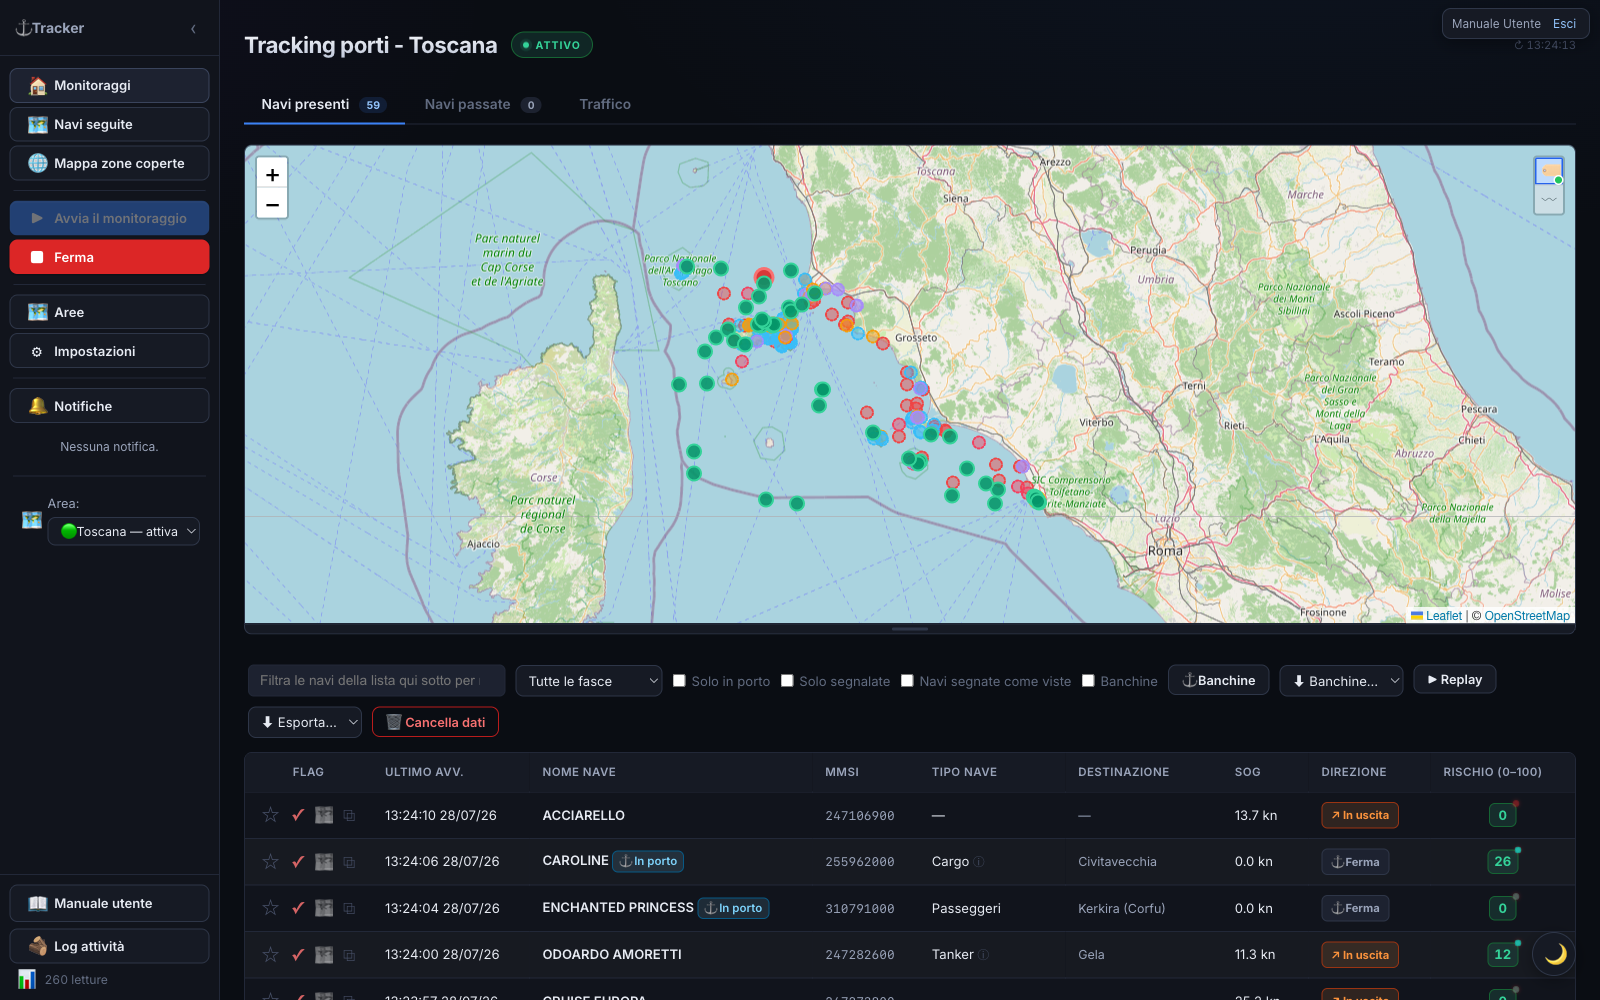Toggle dark mode with moon icon

click(1555, 954)
